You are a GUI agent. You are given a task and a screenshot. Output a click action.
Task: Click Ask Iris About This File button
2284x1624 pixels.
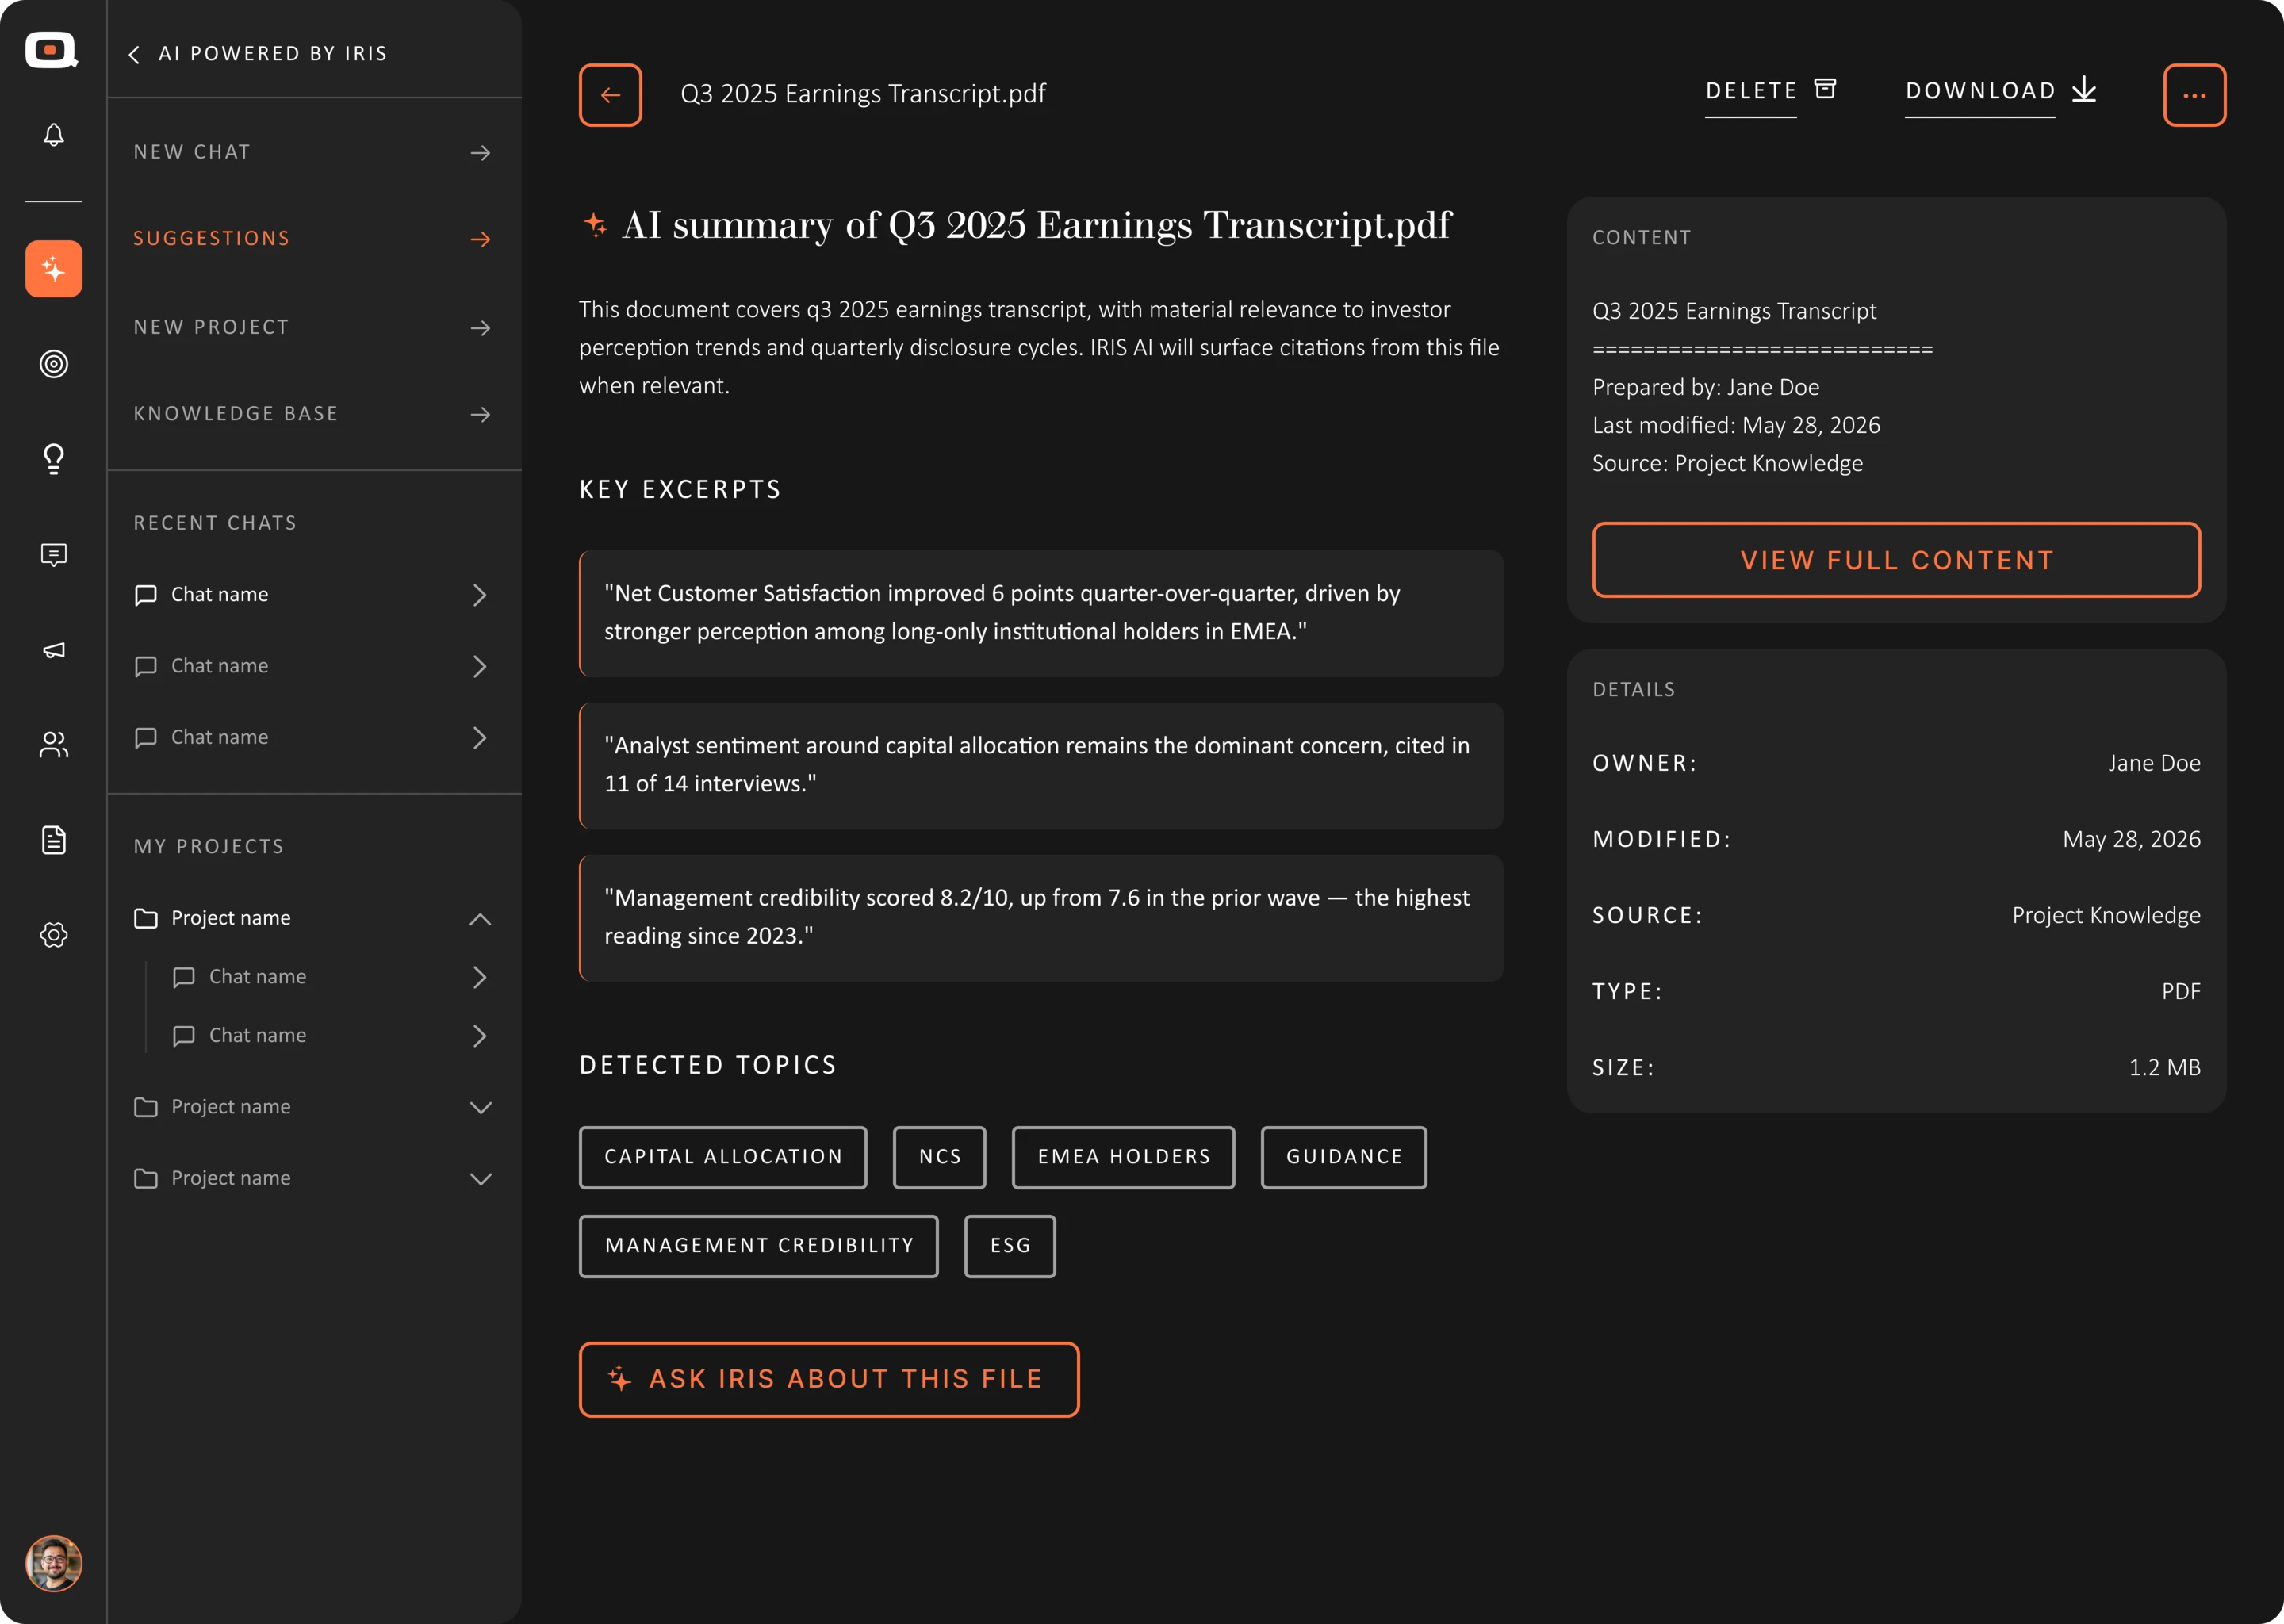click(829, 1379)
